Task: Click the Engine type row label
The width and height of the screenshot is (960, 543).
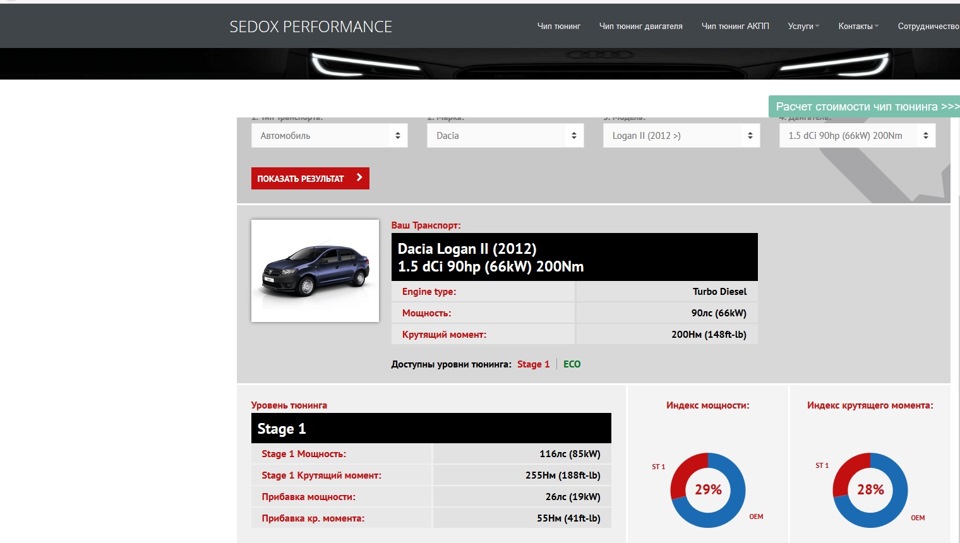Action: point(429,291)
